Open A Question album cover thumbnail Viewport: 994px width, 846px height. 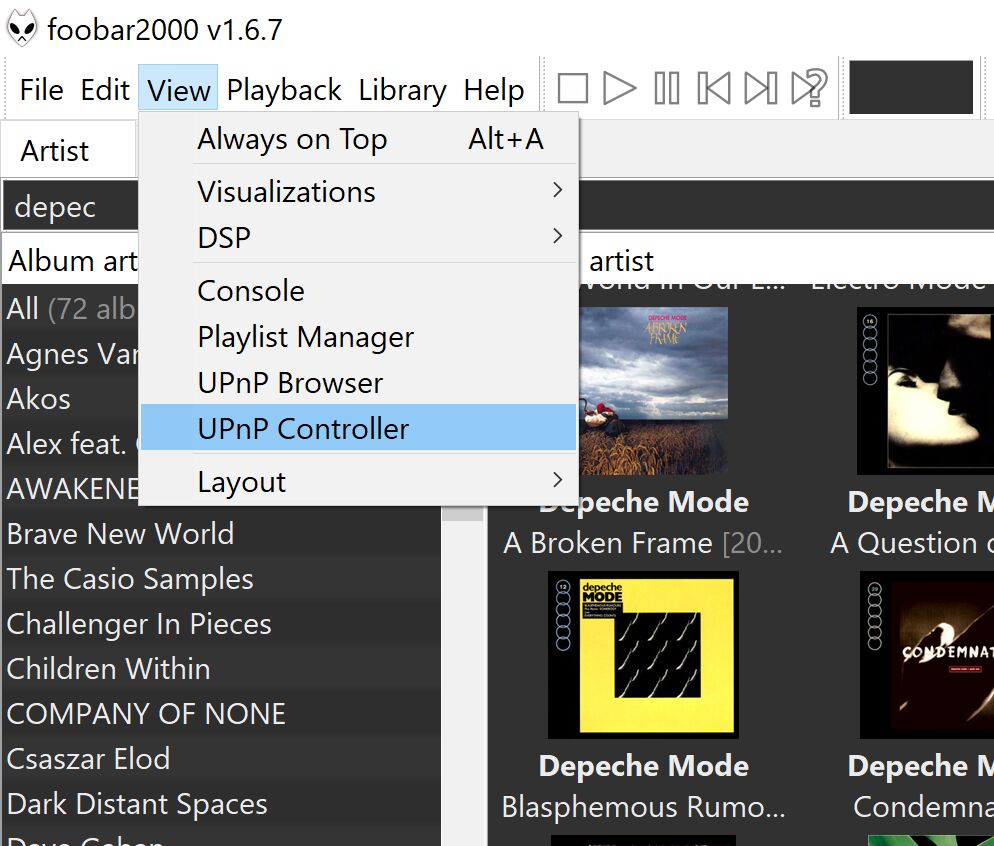[x=926, y=391]
